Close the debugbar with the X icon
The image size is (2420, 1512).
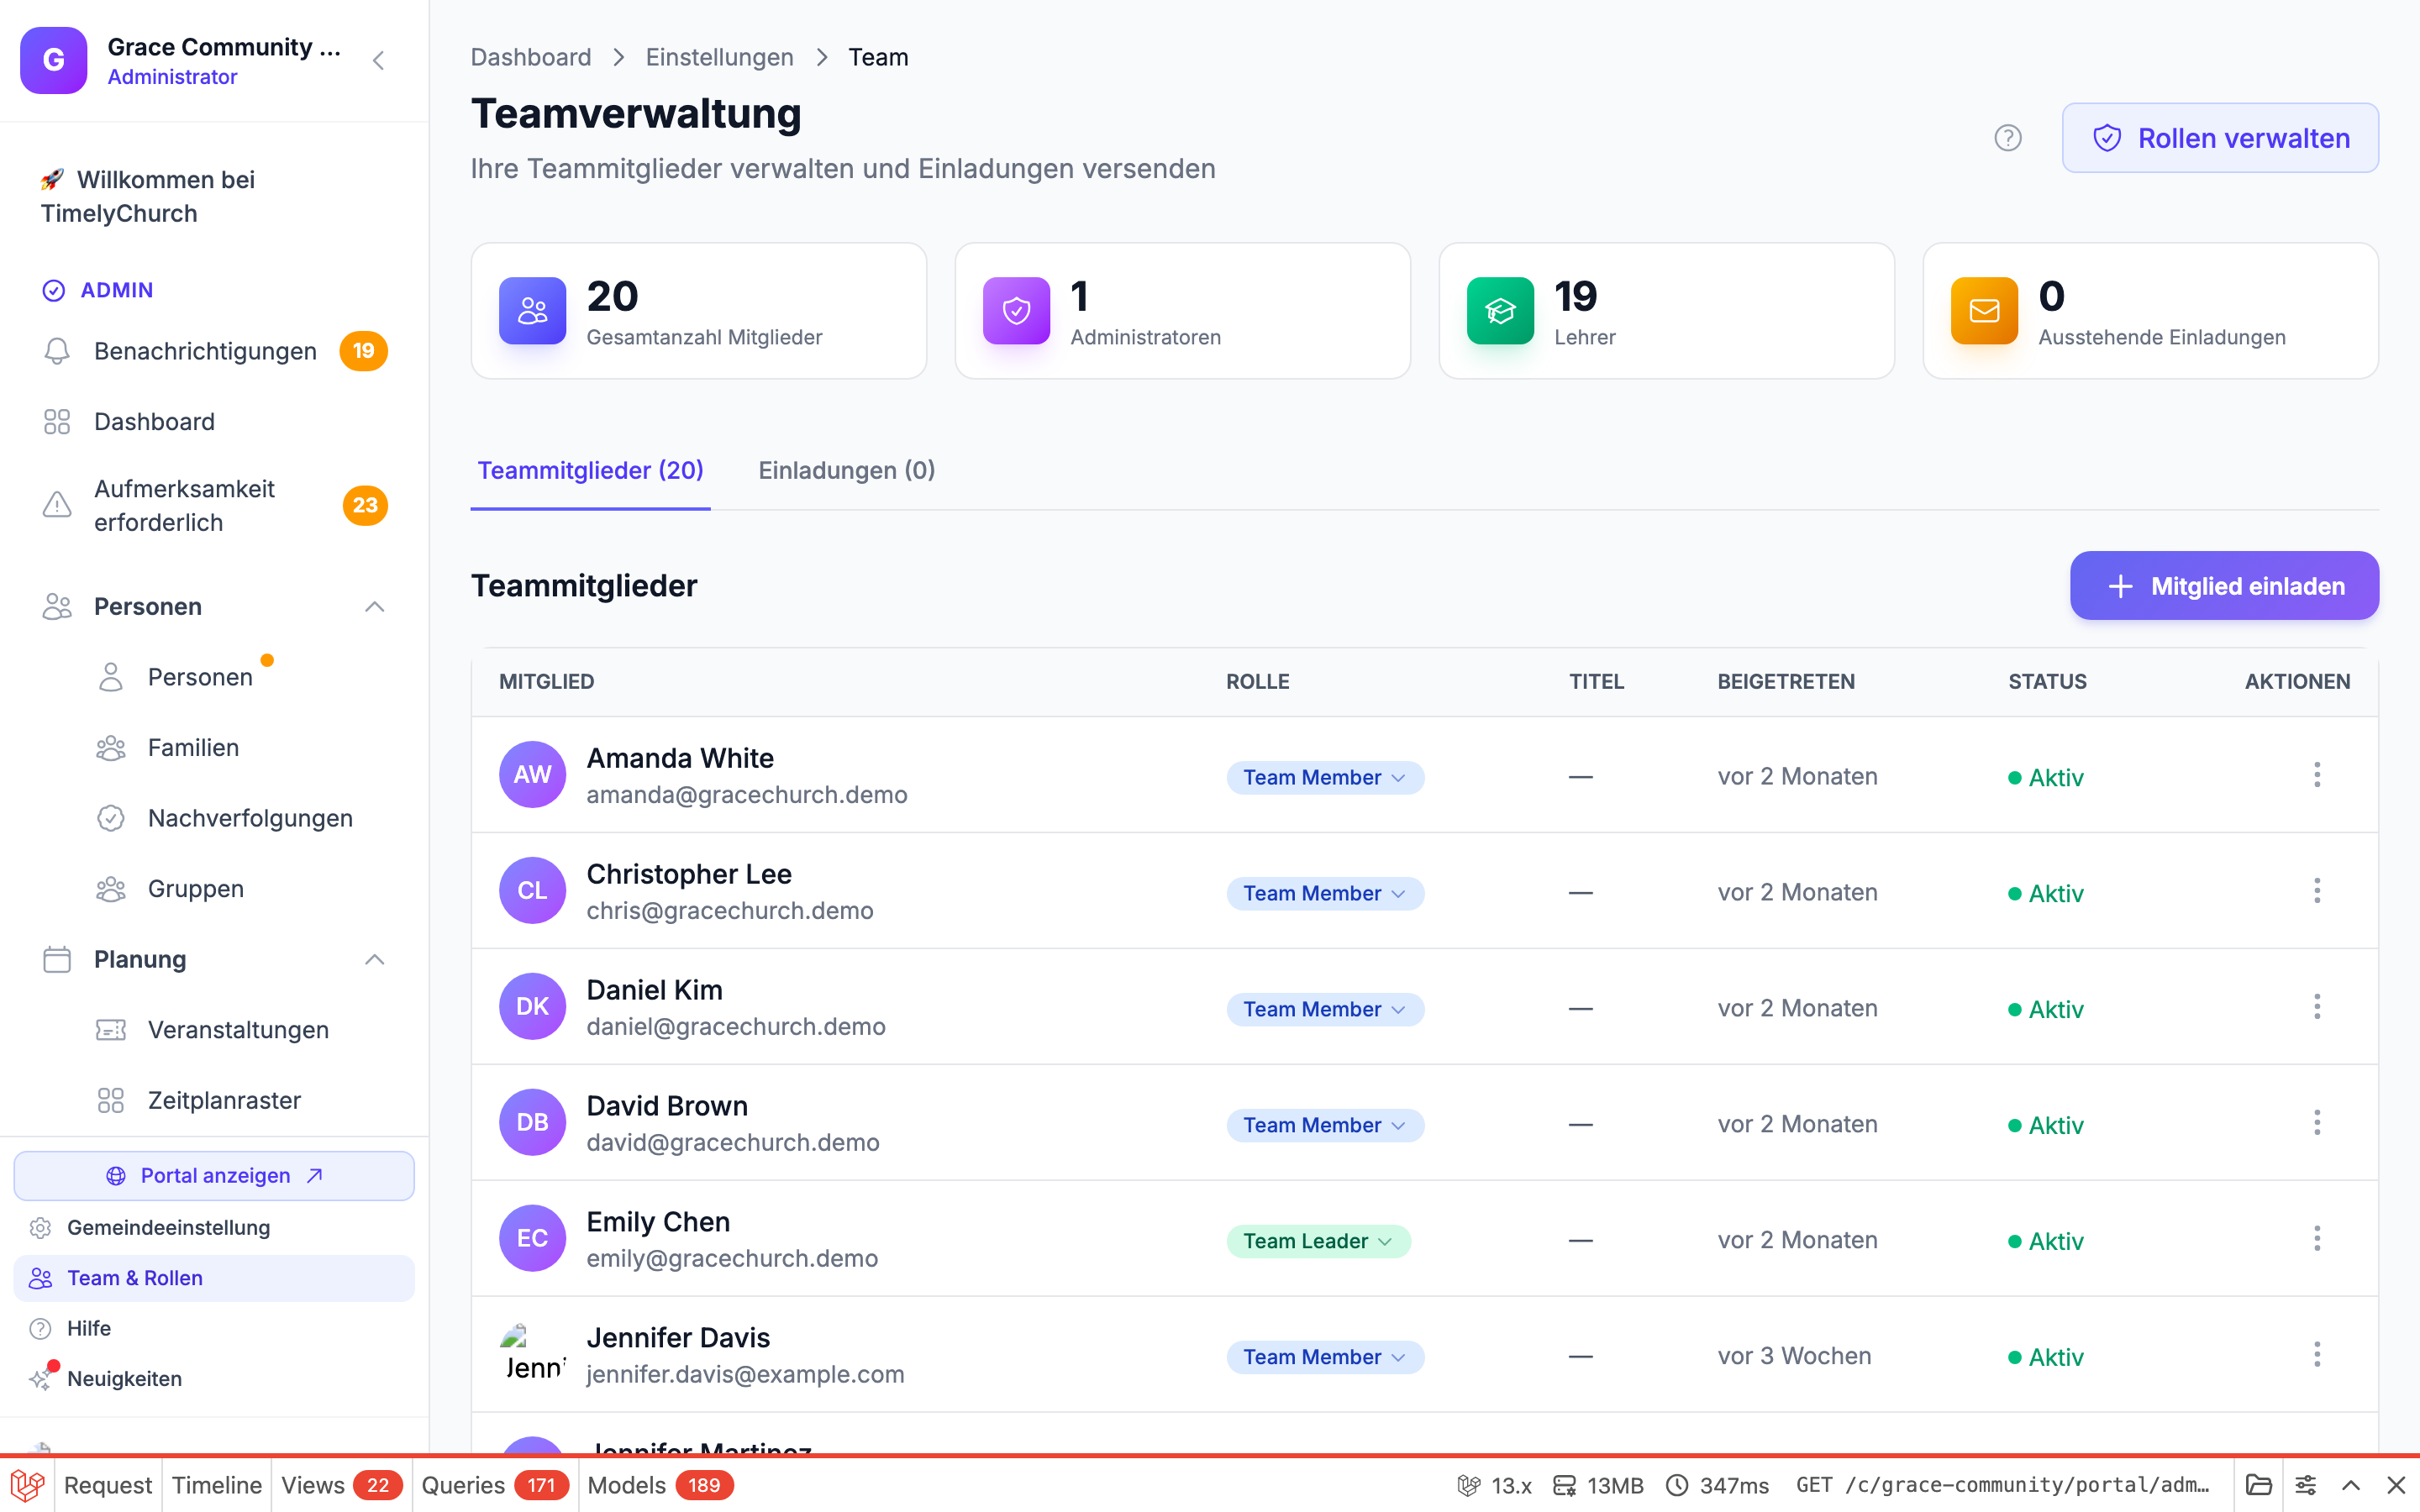pyautogui.click(x=2396, y=1485)
